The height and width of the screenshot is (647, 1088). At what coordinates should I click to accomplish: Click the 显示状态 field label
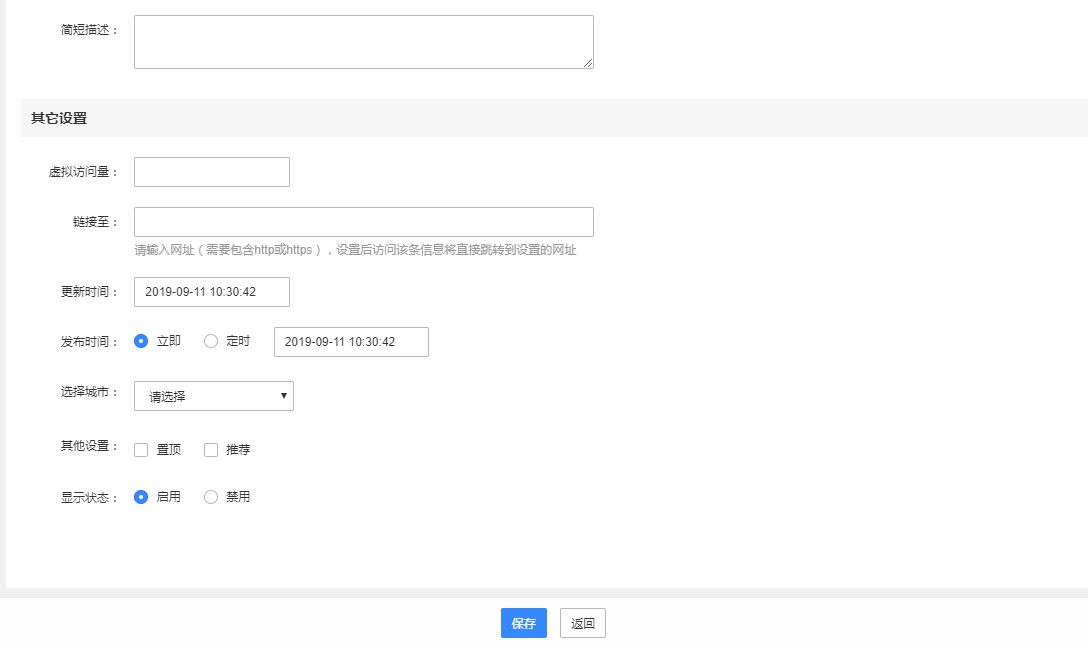[88, 497]
